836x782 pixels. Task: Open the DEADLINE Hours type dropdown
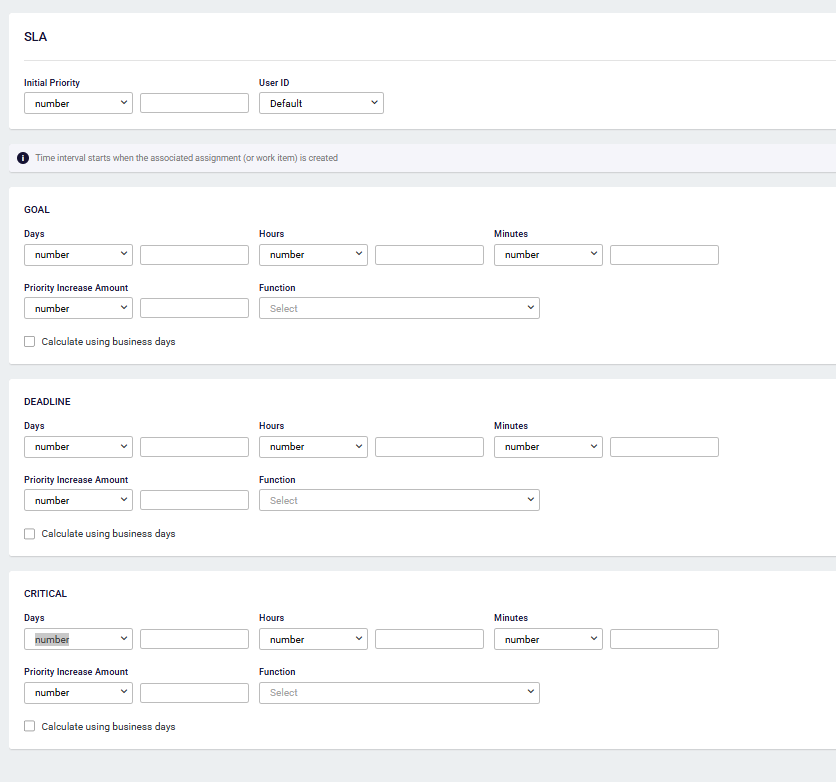coord(314,447)
